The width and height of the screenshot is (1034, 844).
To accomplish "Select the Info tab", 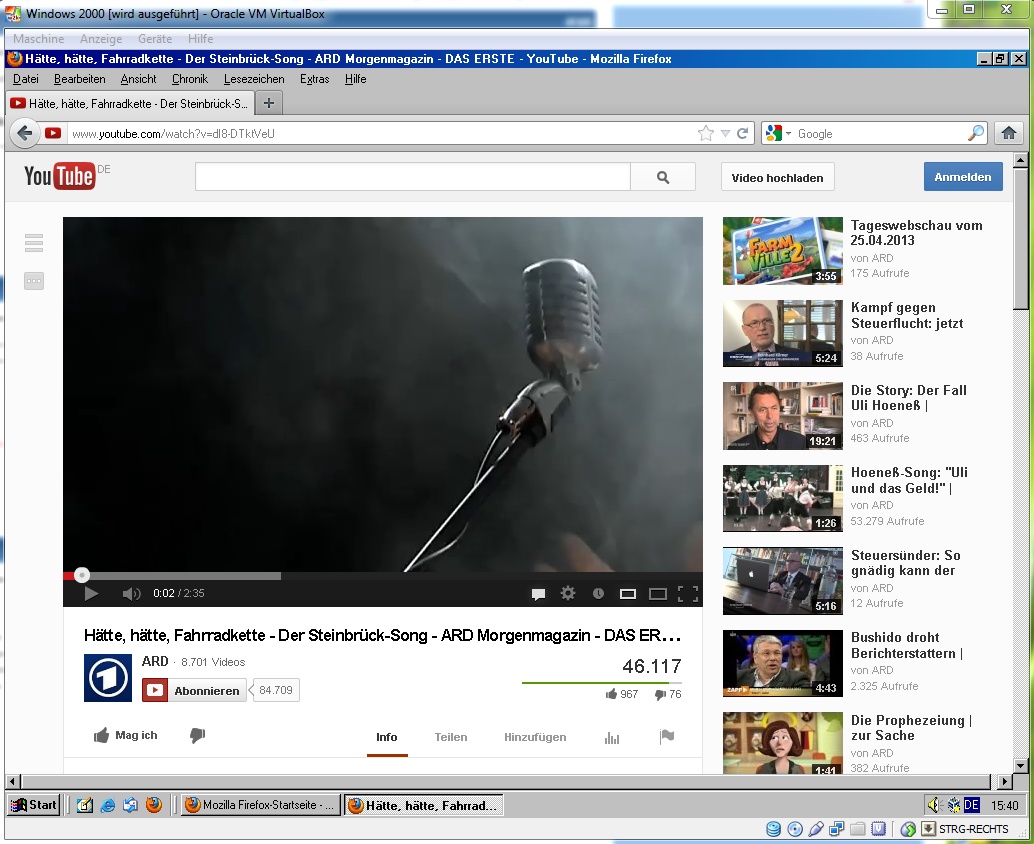I will (x=387, y=737).
